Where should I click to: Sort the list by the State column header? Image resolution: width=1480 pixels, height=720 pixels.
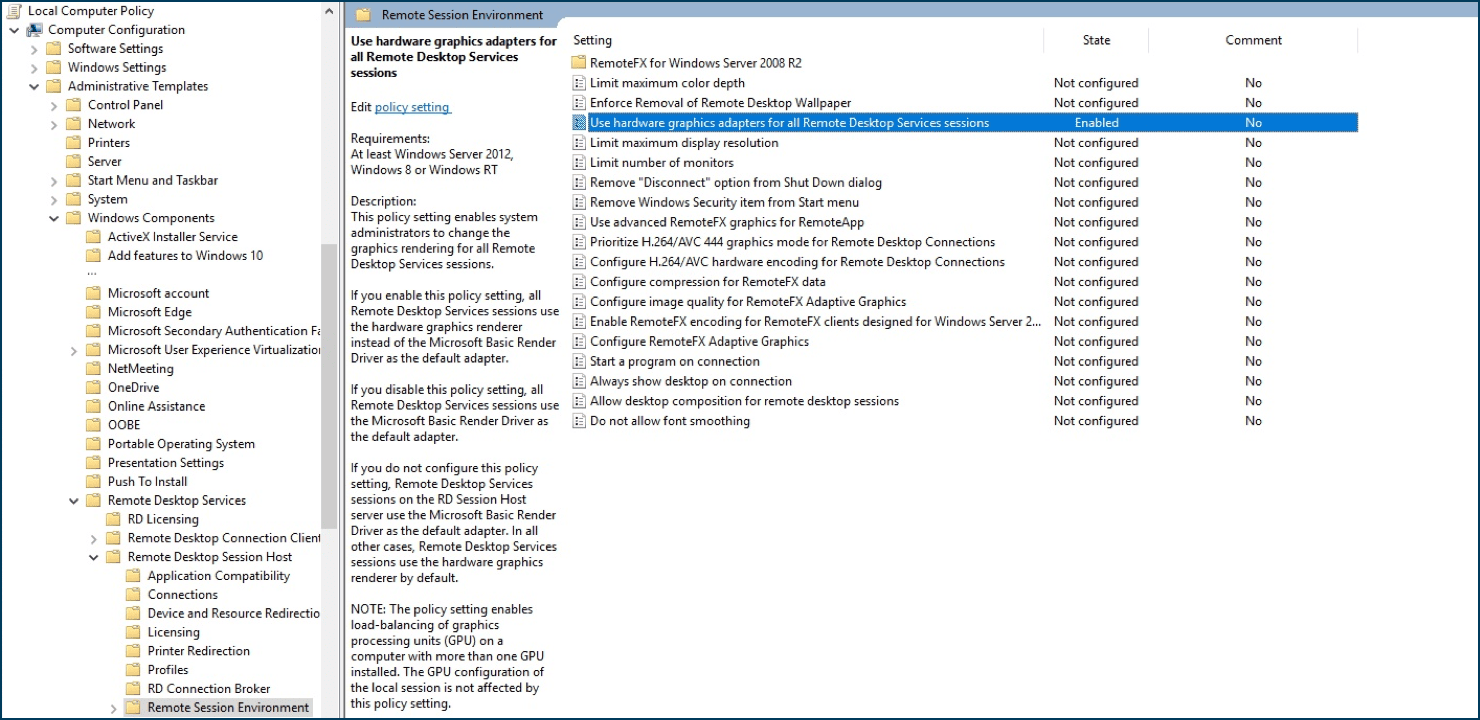pos(1096,40)
